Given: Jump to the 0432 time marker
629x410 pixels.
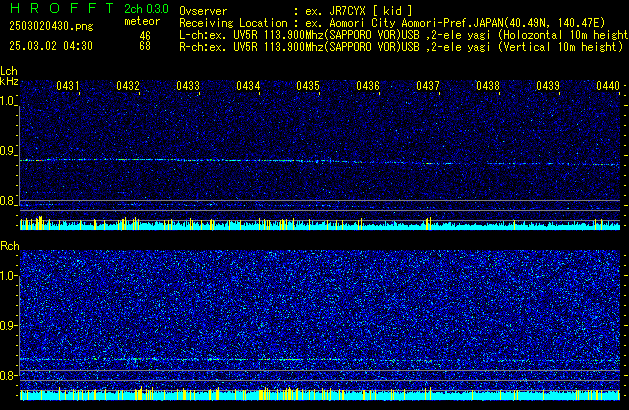Looking at the screenshot, I should 128,86.
